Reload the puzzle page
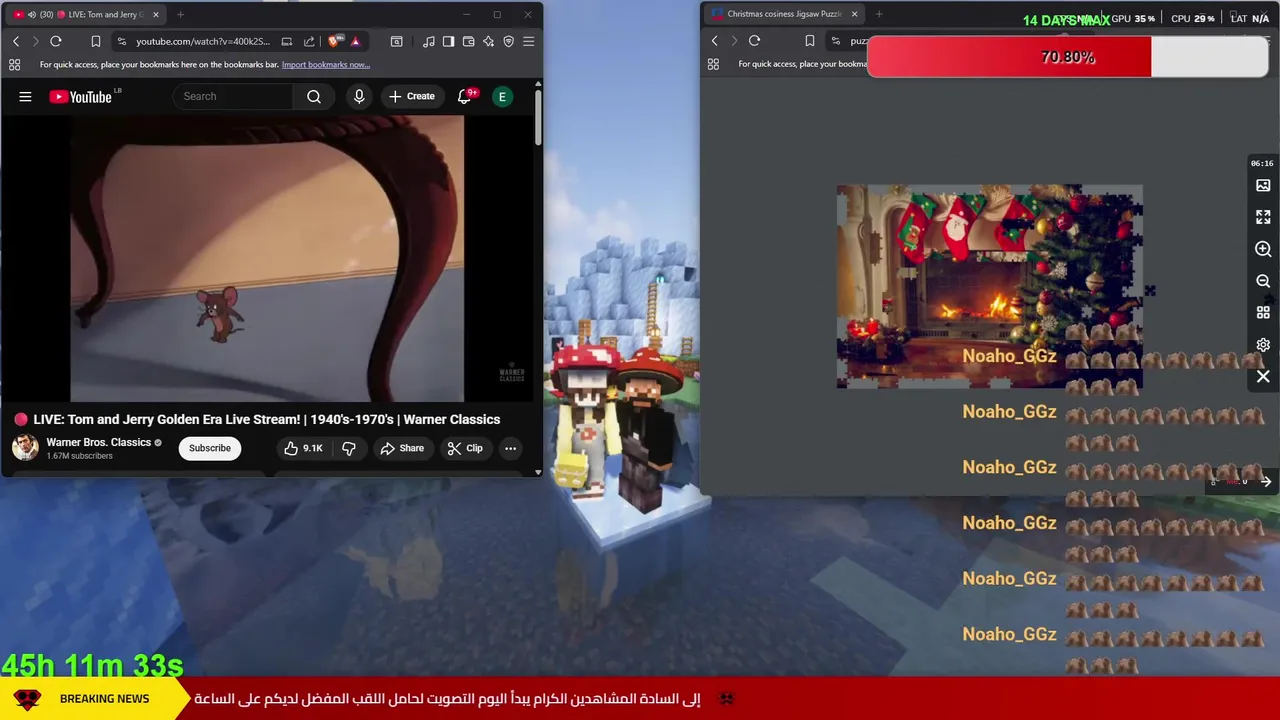 coord(754,41)
